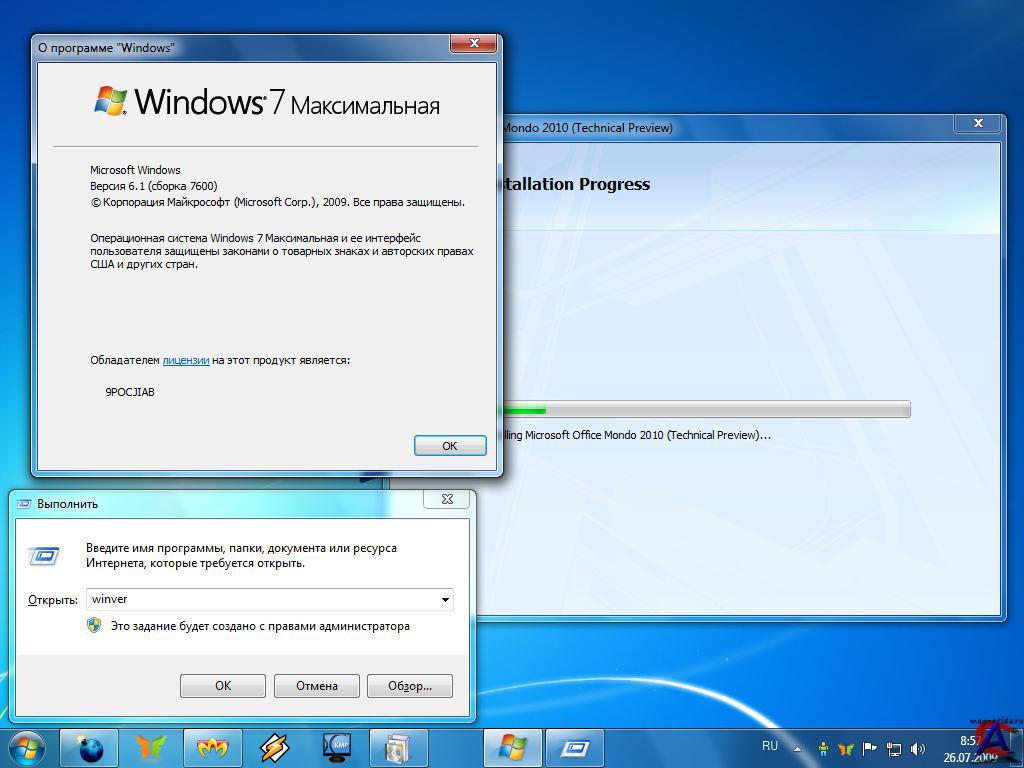Screen dimensions: 1024x768
Task: Switch to the About Windows taskbar button
Action: (x=513, y=747)
